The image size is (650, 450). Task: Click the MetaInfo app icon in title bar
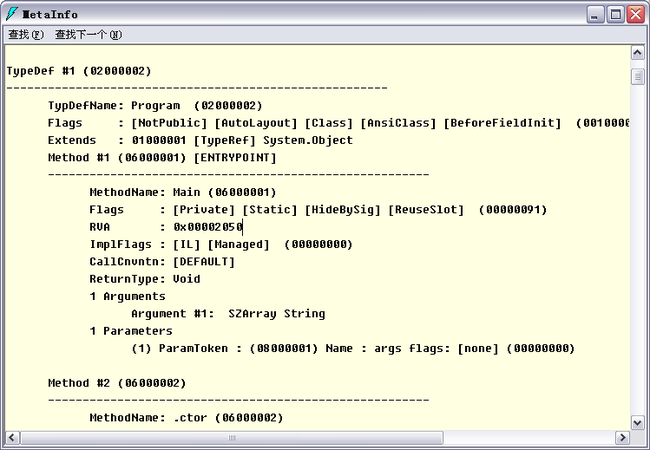[x=12, y=14]
